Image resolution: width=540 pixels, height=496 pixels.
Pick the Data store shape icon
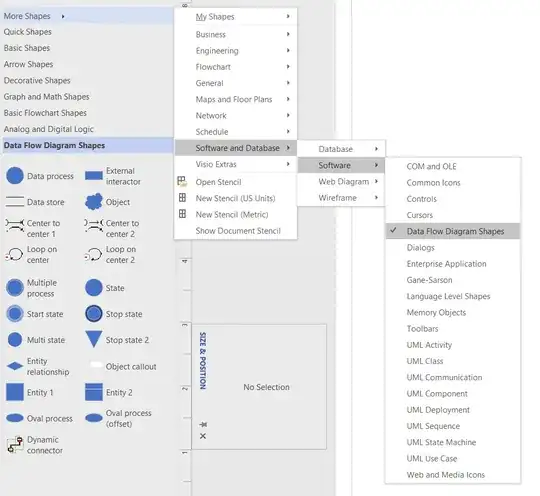pyautogui.click(x=15, y=202)
